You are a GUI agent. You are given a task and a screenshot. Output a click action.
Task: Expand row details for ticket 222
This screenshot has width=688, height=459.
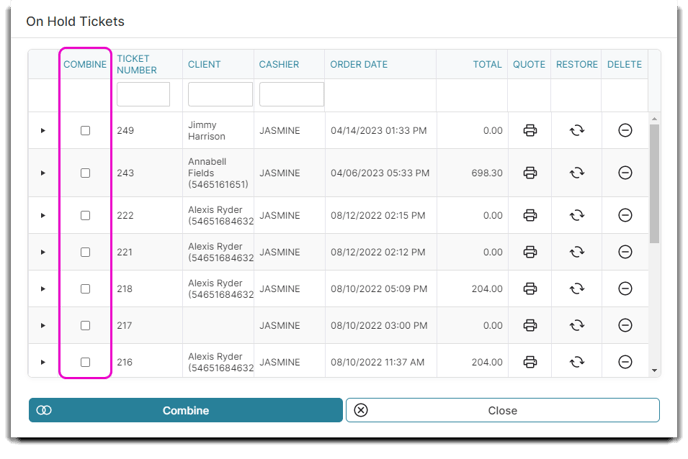pos(43,215)
